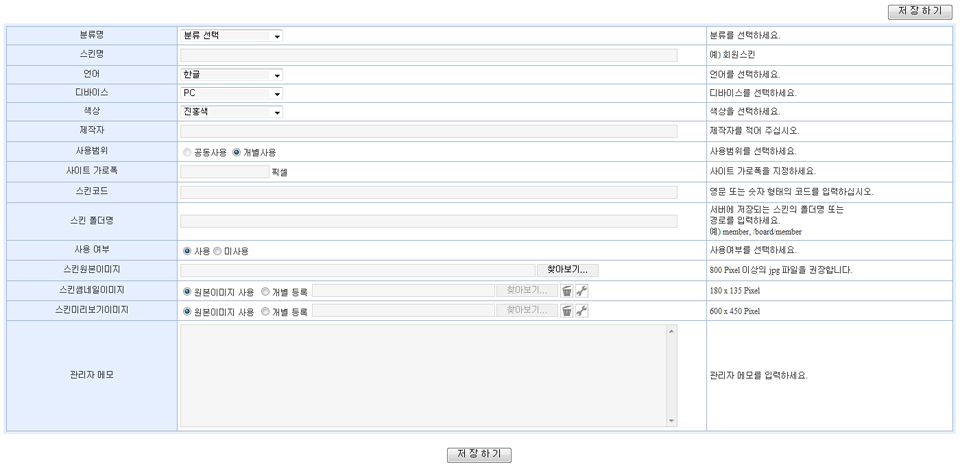This screenshot has width=960, height=467.
Task: Click wrench icon in 스킨미리보기이미지 row
Action: [x=582, y=311]
